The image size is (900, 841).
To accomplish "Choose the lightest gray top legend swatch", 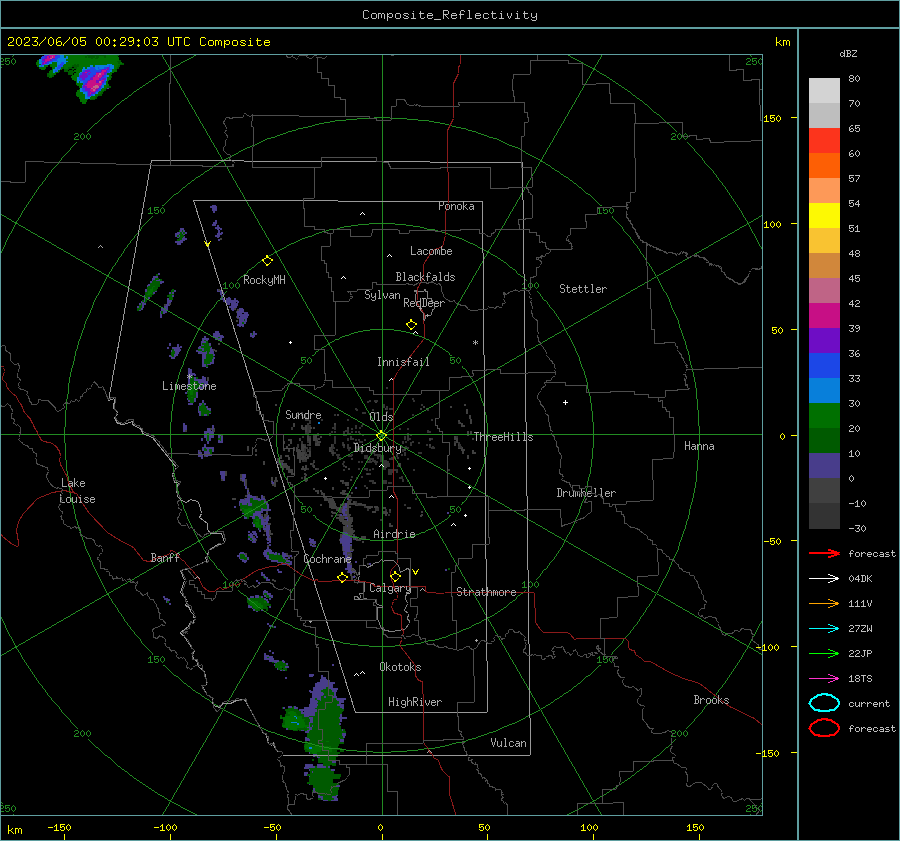I will (824, 91).
